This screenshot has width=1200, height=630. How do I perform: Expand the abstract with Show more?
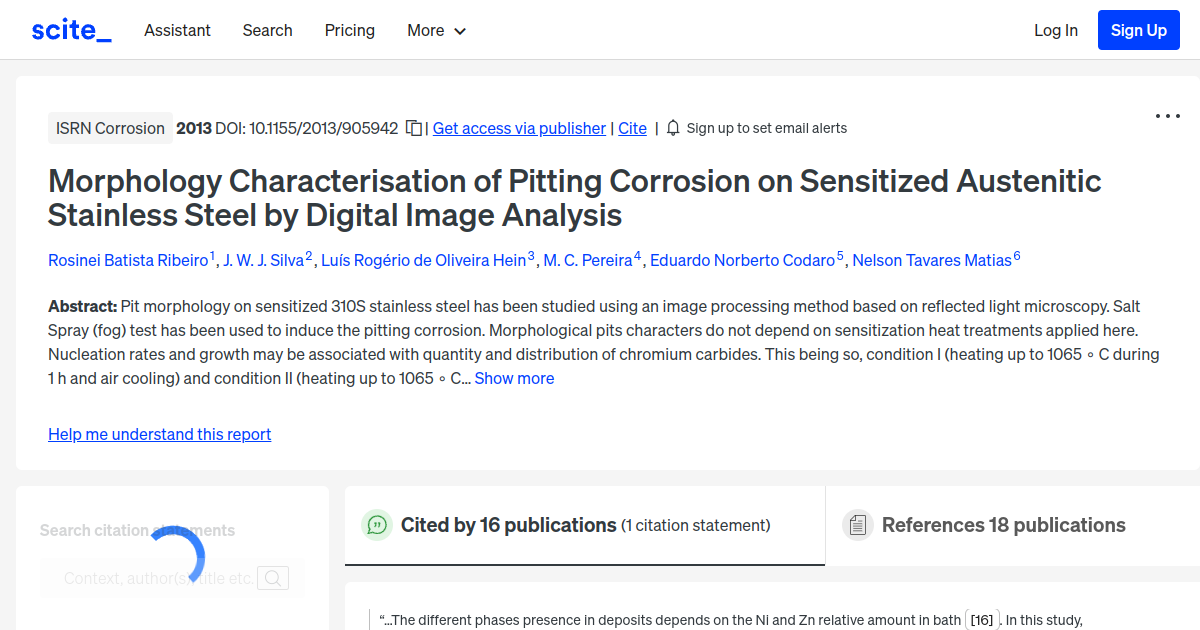coord(514,378)
